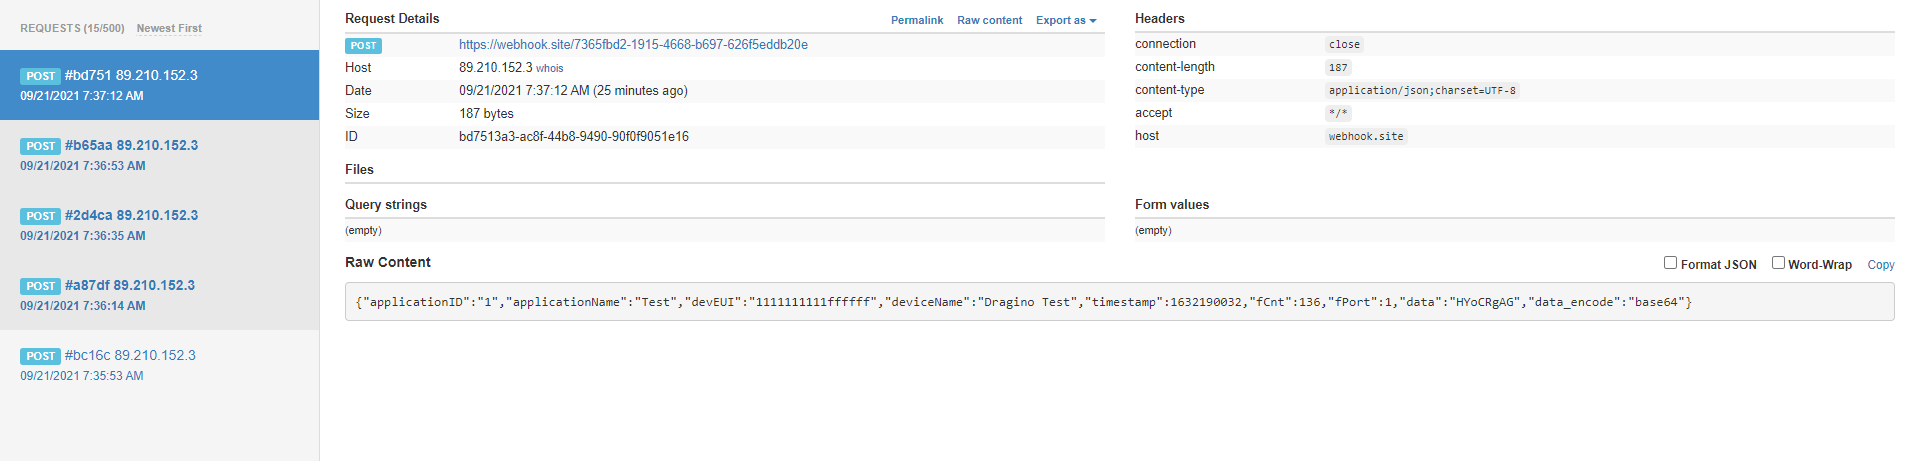The width and height of the screenshot is (1912, 461).
Task: Click the host header value webhook.site
Action: pos(1366,137)
